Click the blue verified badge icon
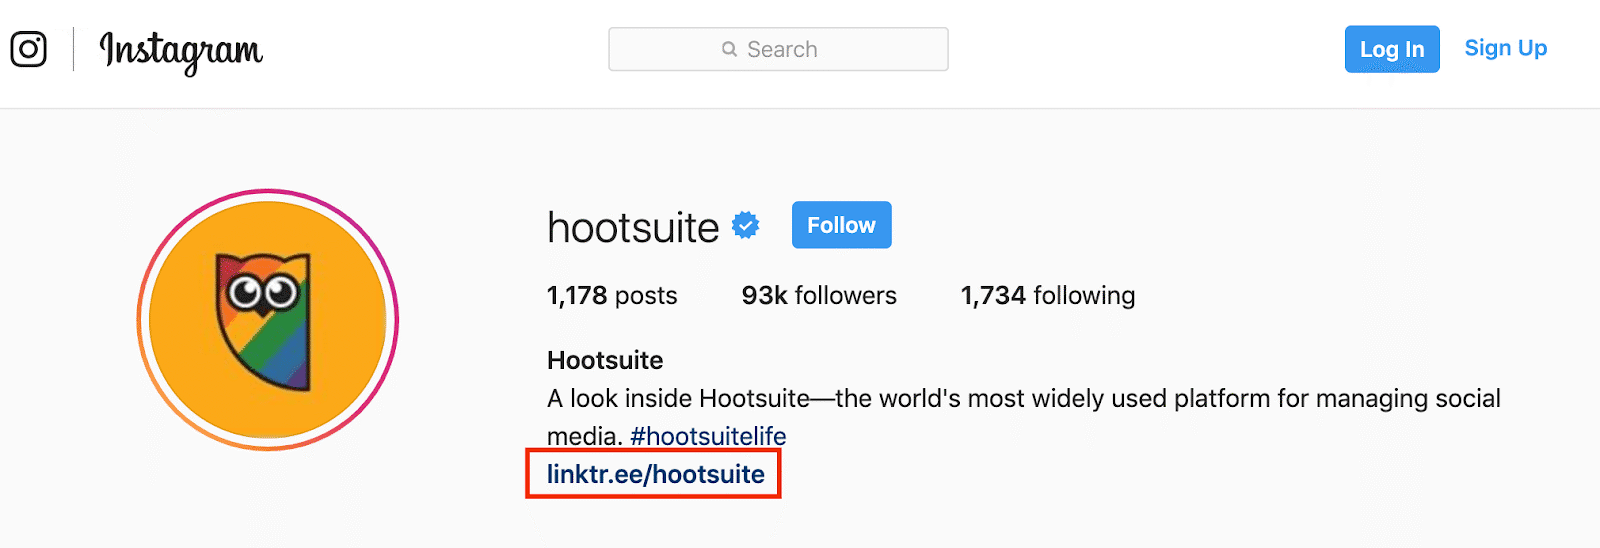This screenshot has width=1600, height=548. pyautogui.click(x=746, y=225)
